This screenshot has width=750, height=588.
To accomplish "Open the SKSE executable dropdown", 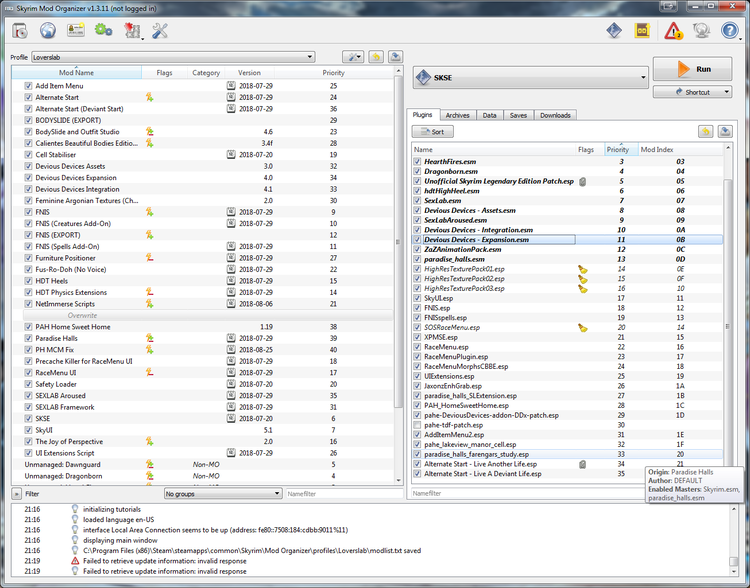I will [x=530, y=78].
